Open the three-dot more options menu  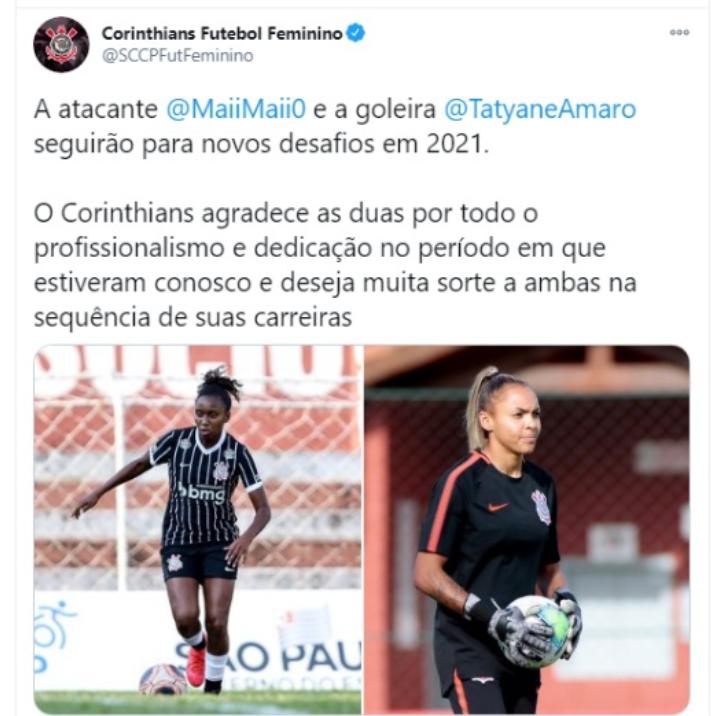pos(679,32)
